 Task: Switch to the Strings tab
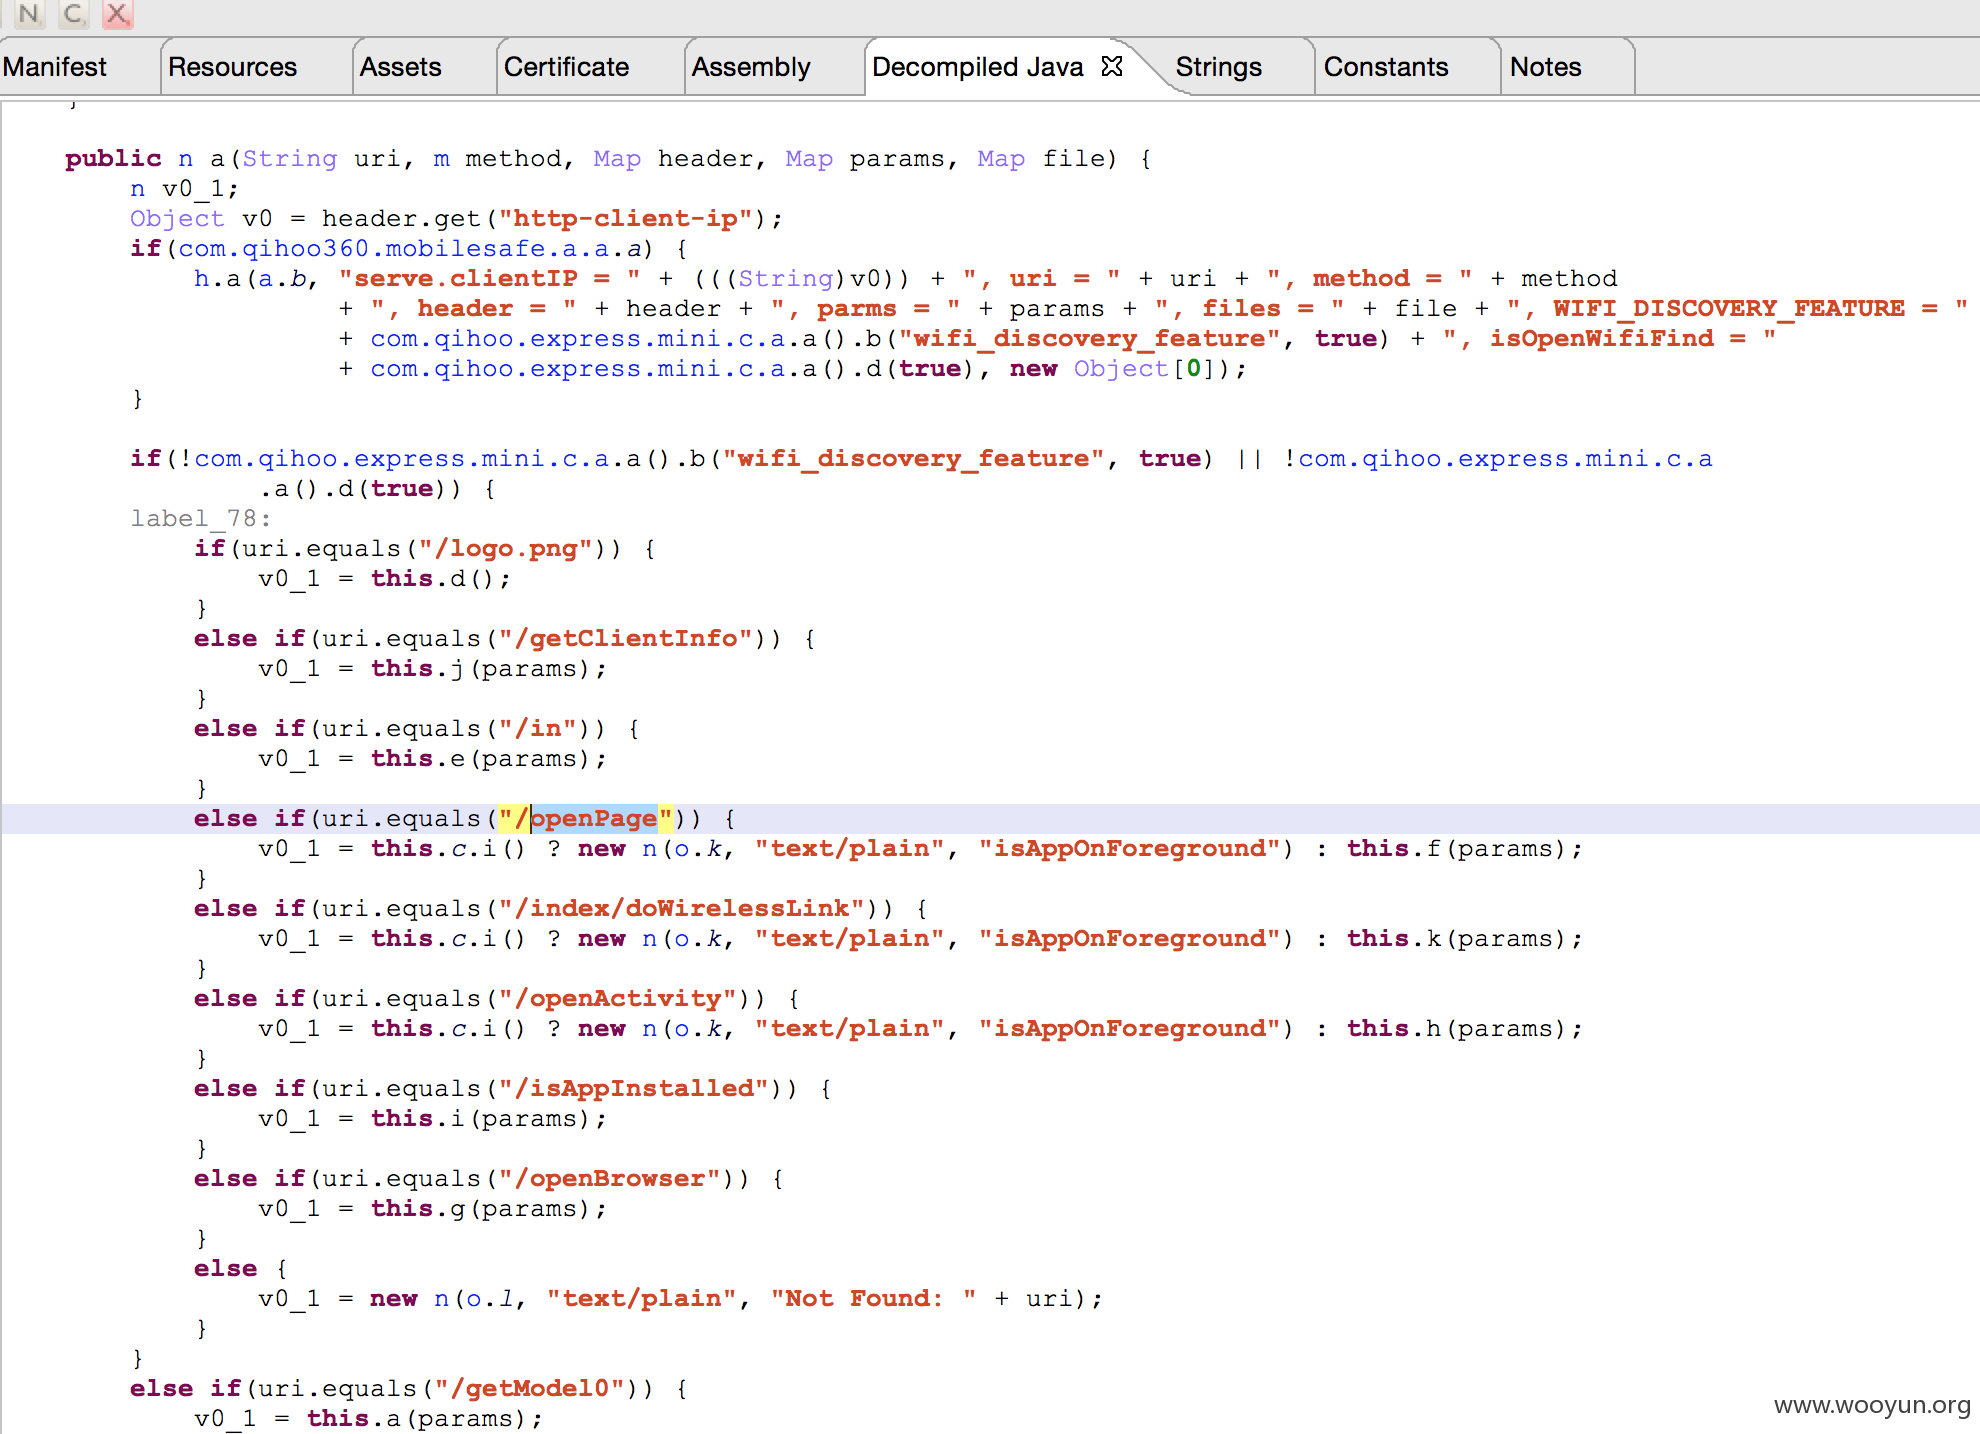click(x=1218, y=67)
